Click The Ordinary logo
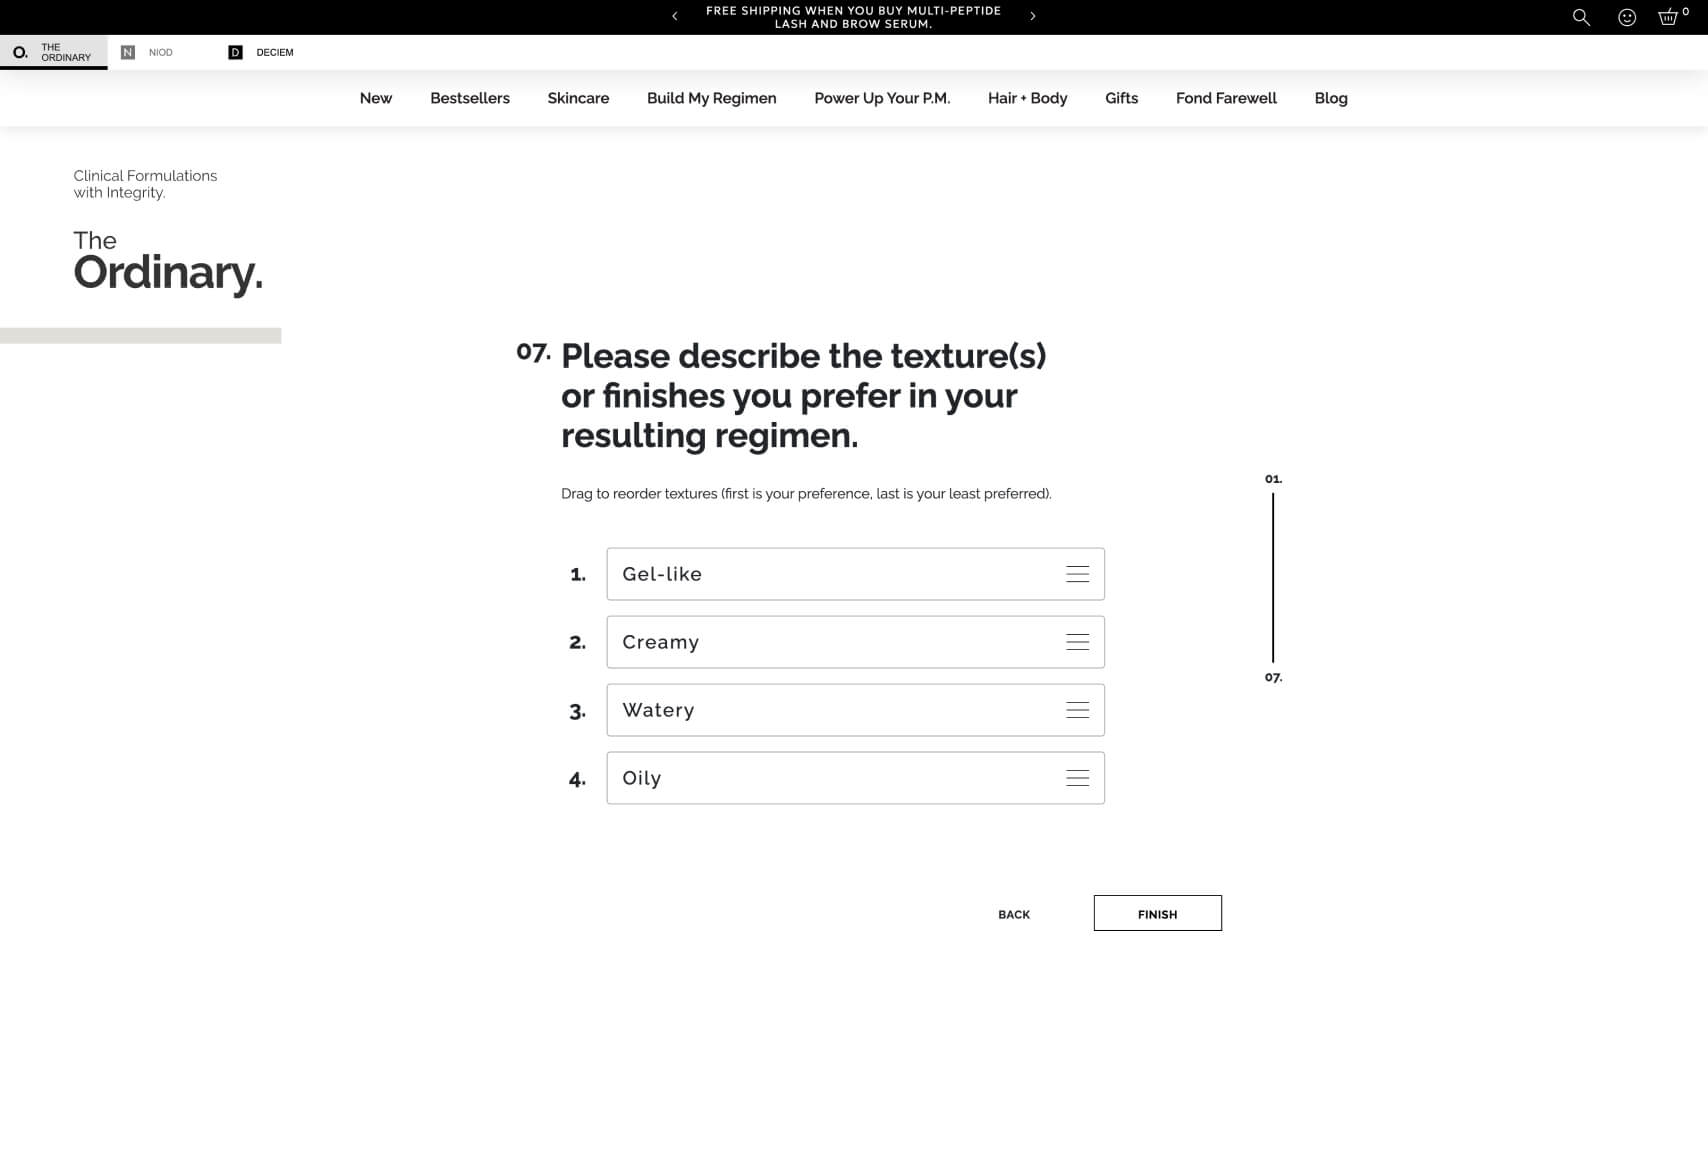Image resolution: width=1708 pixels, height=1164 pixels. [168, 262]
